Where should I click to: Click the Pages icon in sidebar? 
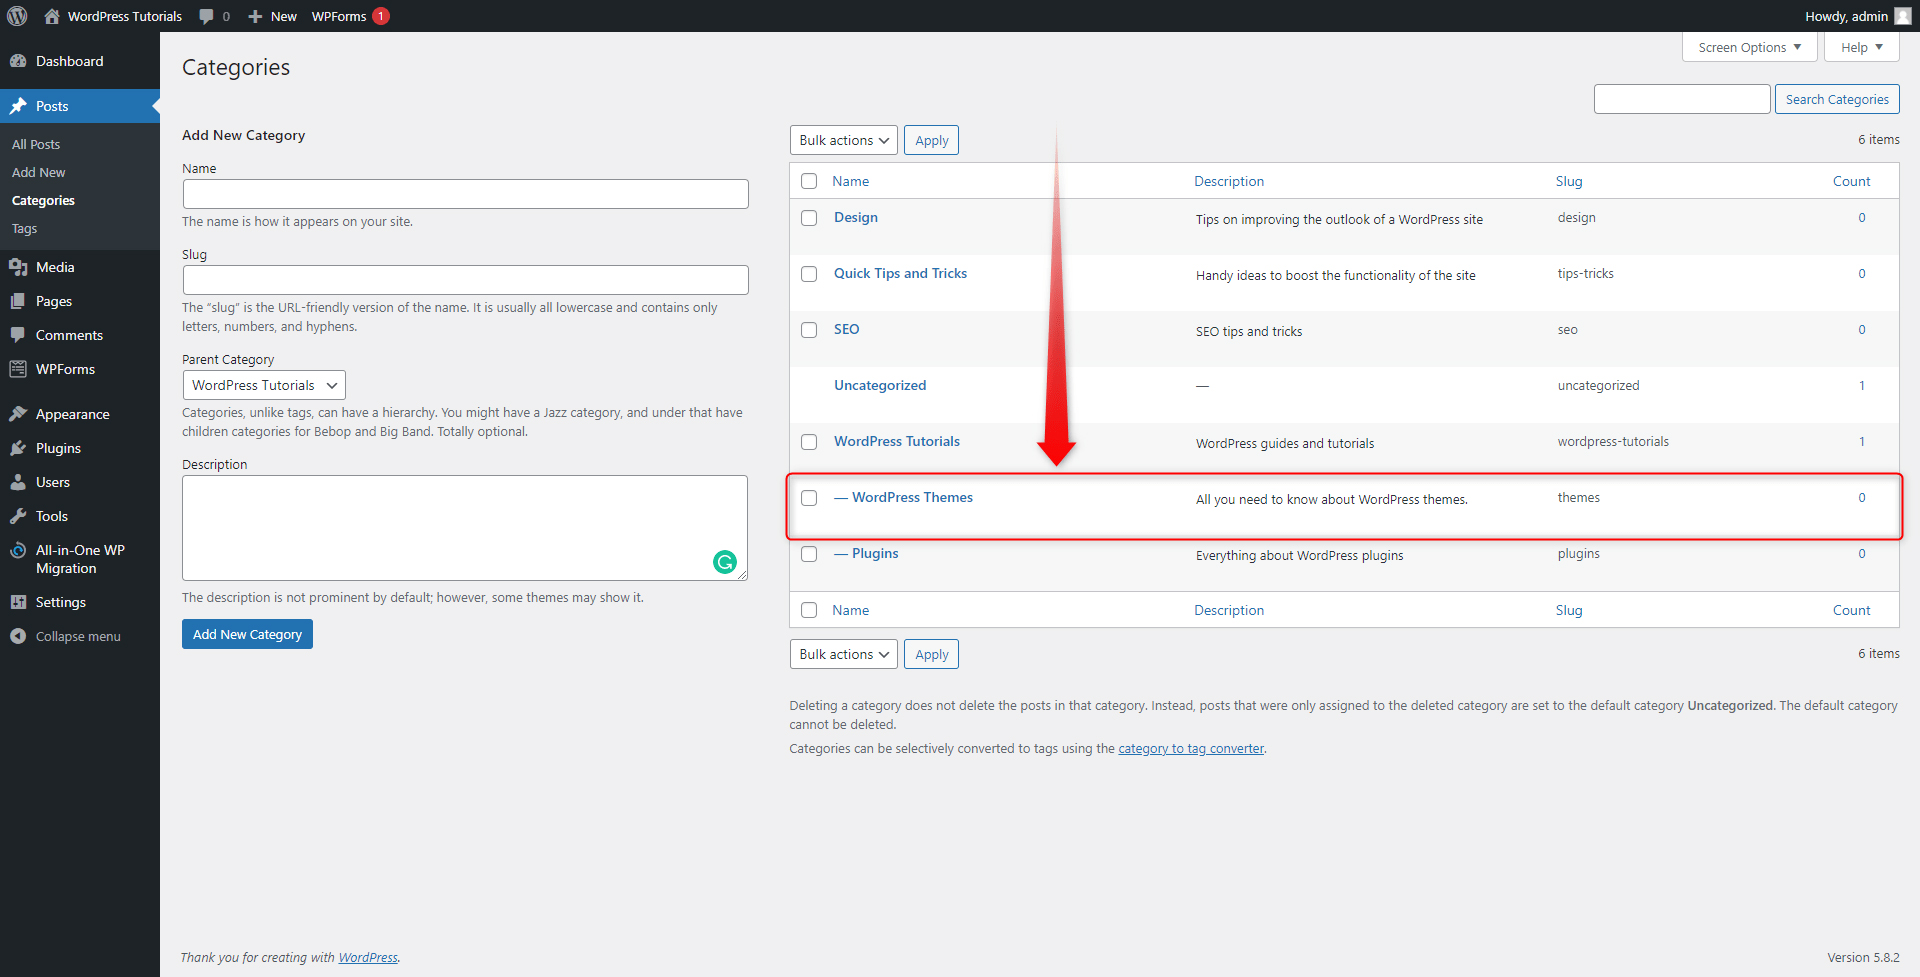tap(18, 301)
